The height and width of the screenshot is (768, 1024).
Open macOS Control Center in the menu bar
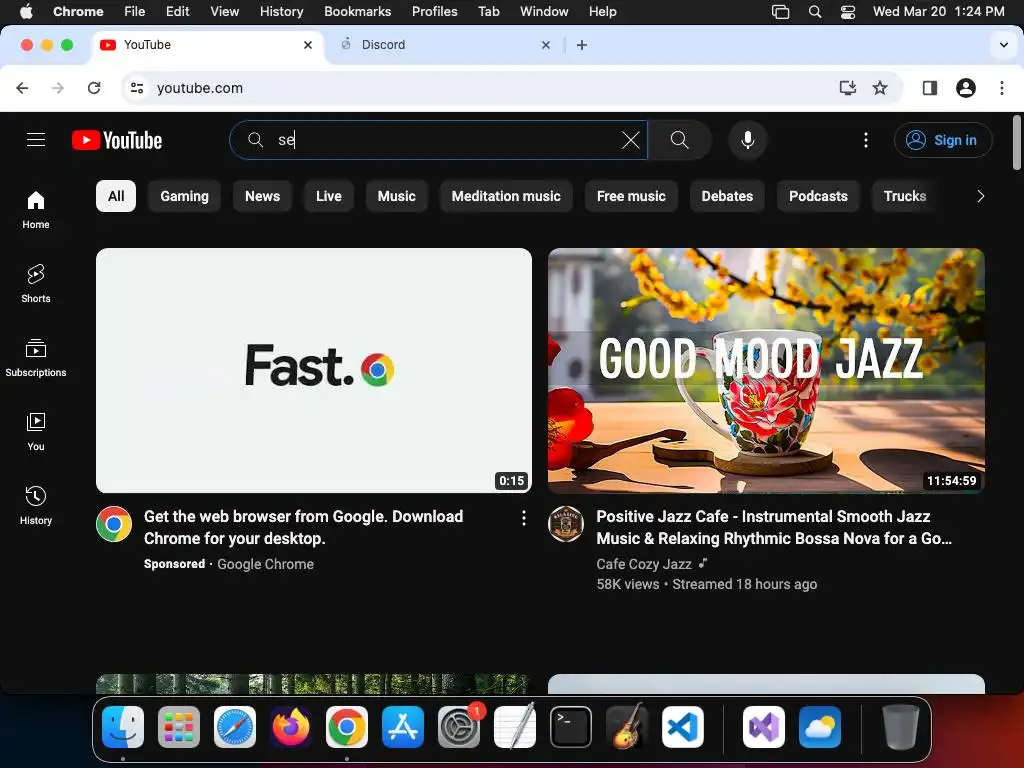click(x=848, y=11)
